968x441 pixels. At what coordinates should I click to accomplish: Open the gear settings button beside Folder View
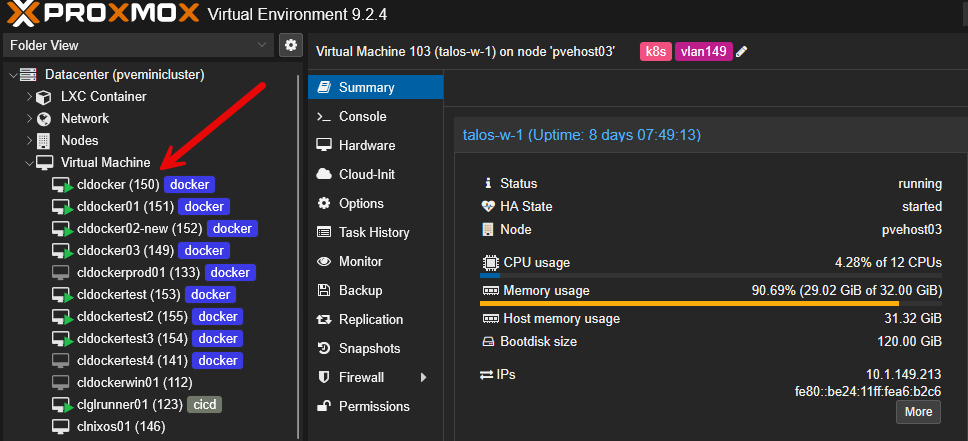pos(291,45)
